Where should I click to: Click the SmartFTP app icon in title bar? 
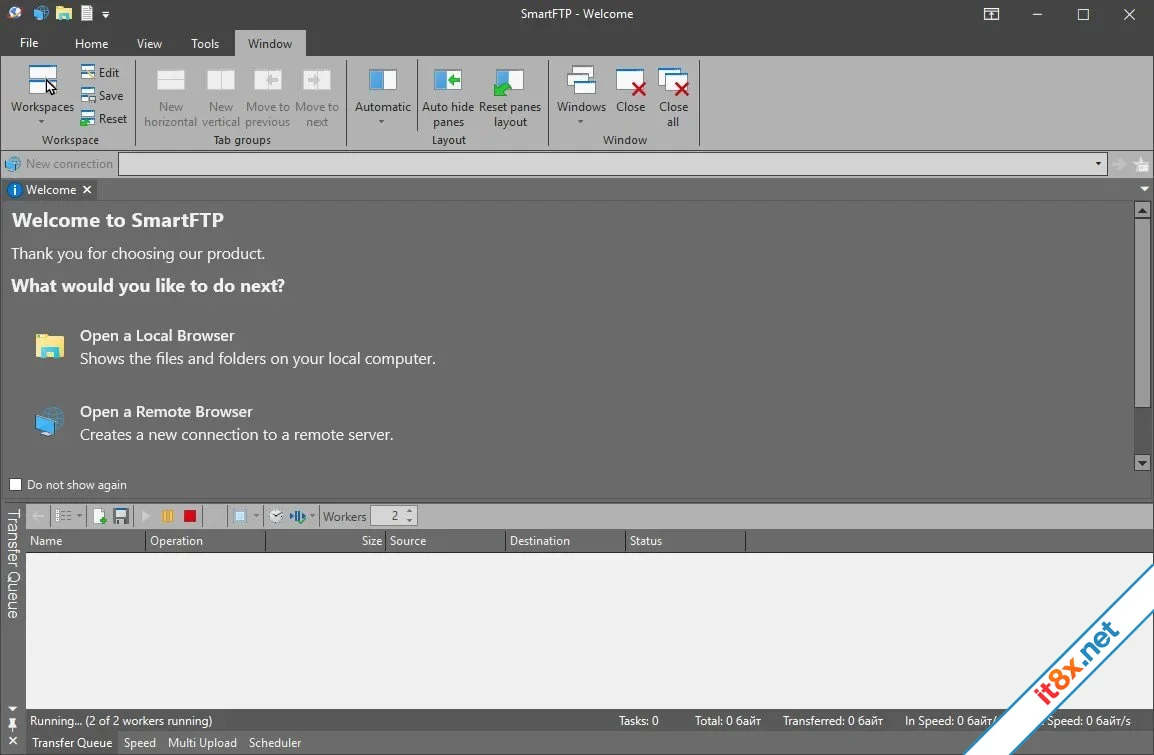point(15,13)
